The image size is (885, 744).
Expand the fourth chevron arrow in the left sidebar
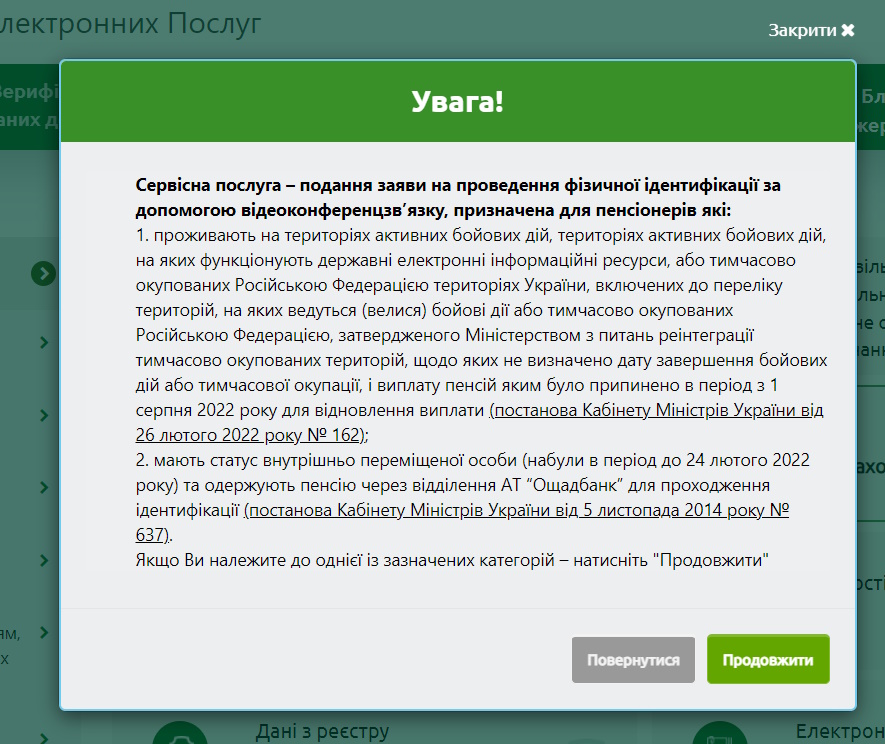pyautogui.click(x=44, y=487)
